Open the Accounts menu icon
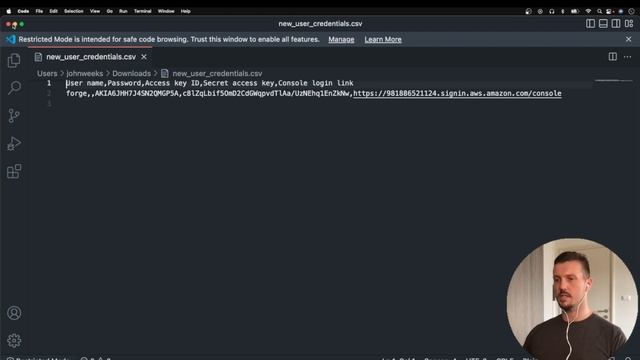The width and height of the screenshot is (640, 360). pos(14,313)
